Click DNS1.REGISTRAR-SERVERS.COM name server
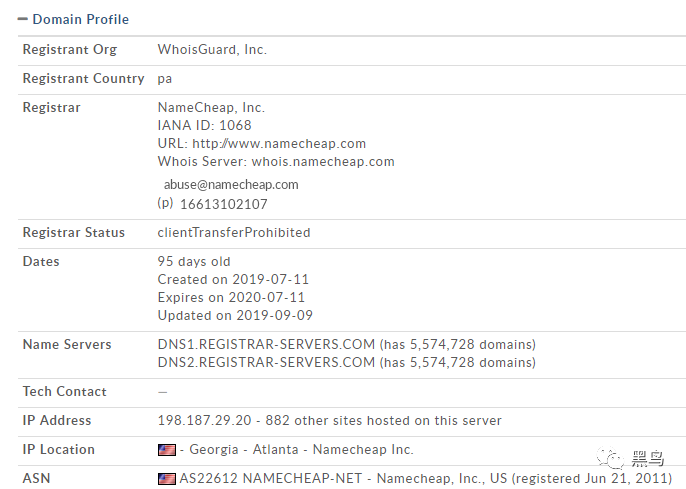Image resolution: width=686 pixels, height=489 pixels. tap(266, 344)
